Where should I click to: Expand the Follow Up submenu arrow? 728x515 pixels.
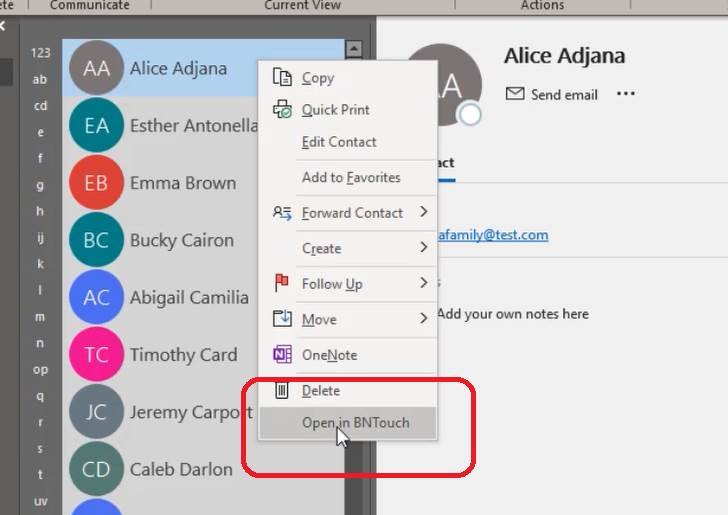coord(423,282)
